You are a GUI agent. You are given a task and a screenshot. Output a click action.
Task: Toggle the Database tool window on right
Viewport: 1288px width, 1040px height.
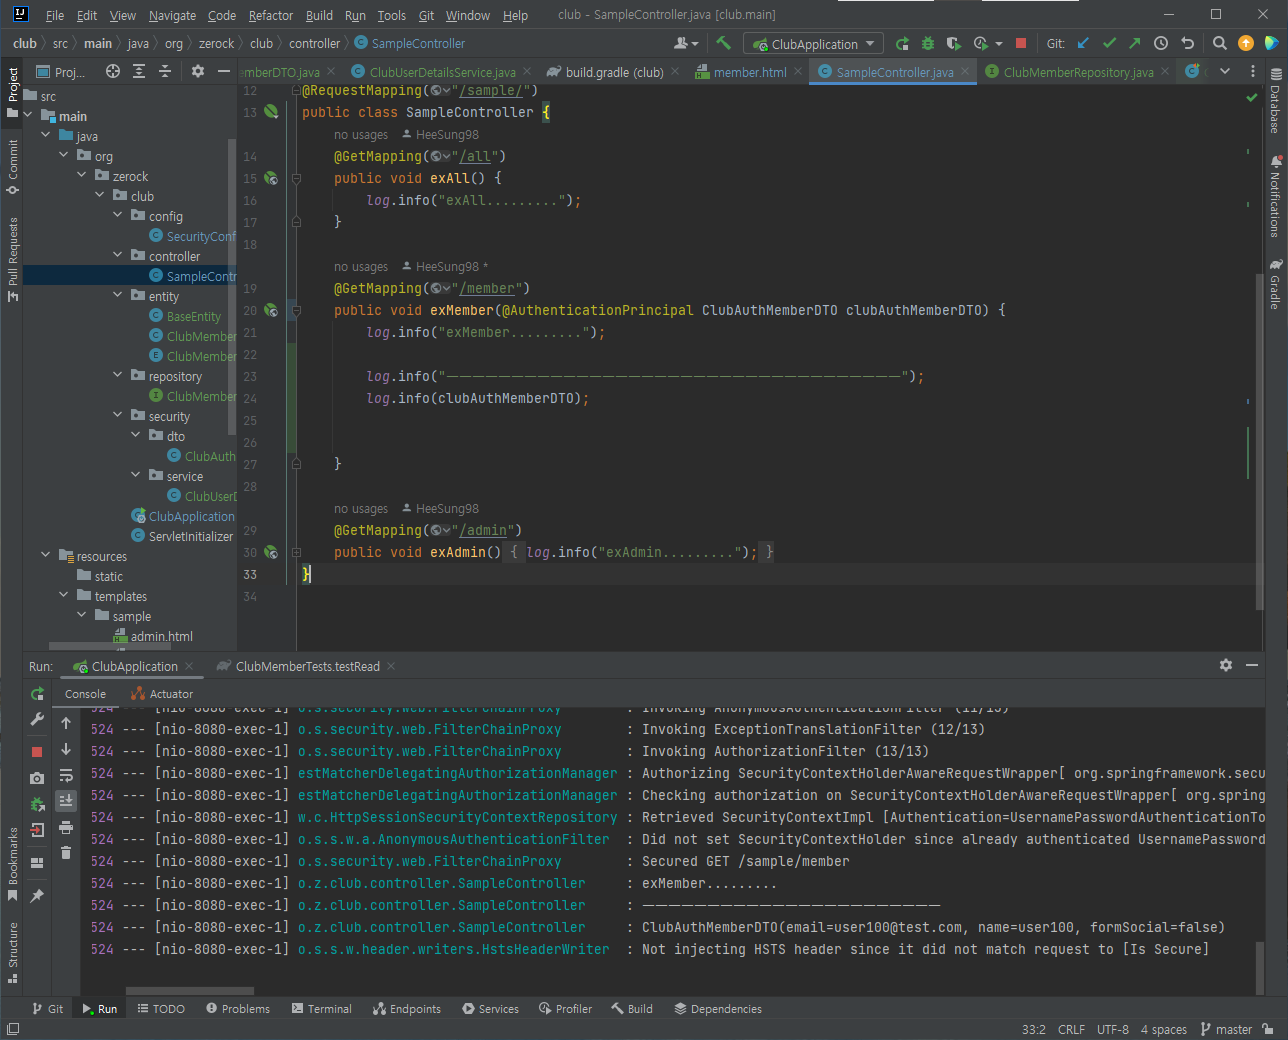coord(1275,101)
